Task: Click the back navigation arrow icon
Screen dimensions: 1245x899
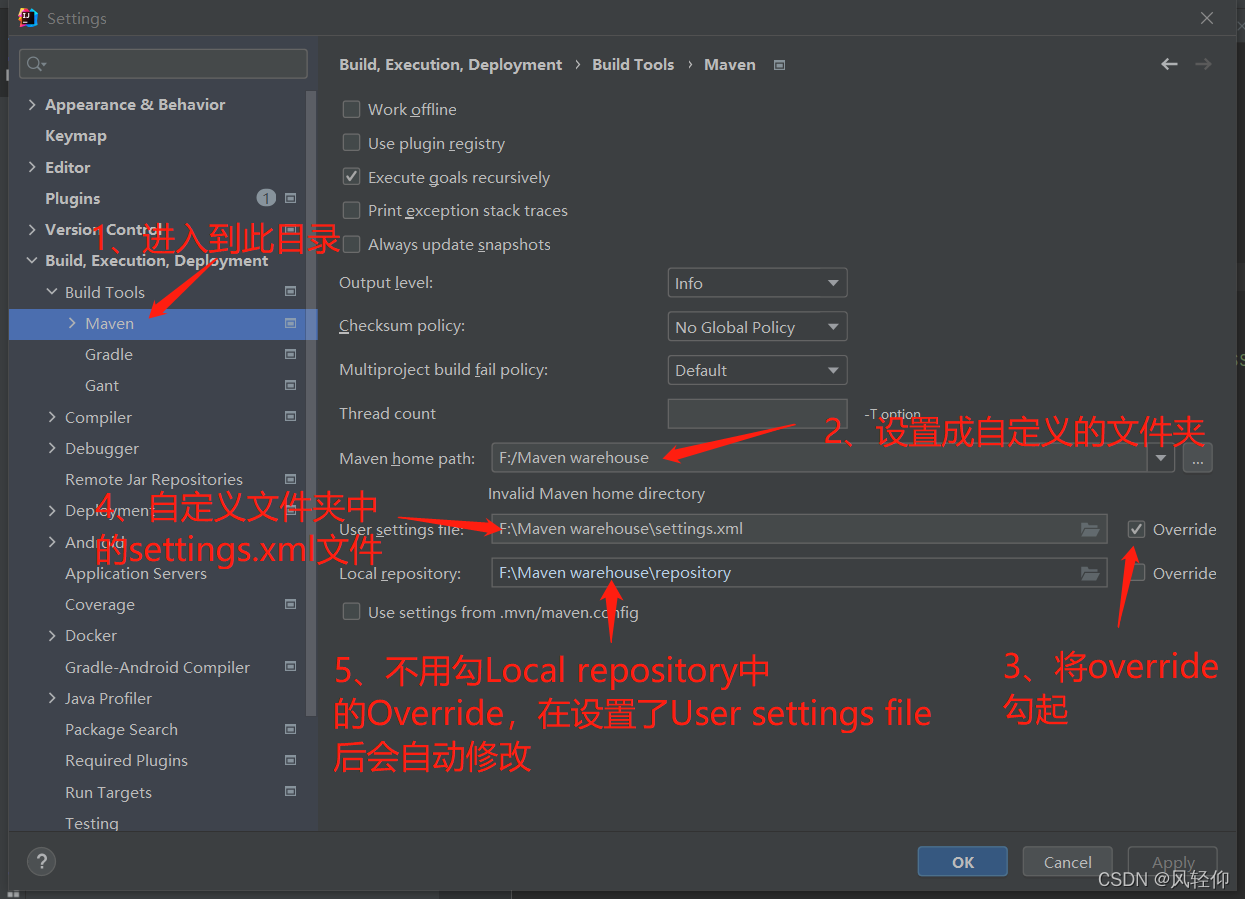Action: tap(1169, 64)
